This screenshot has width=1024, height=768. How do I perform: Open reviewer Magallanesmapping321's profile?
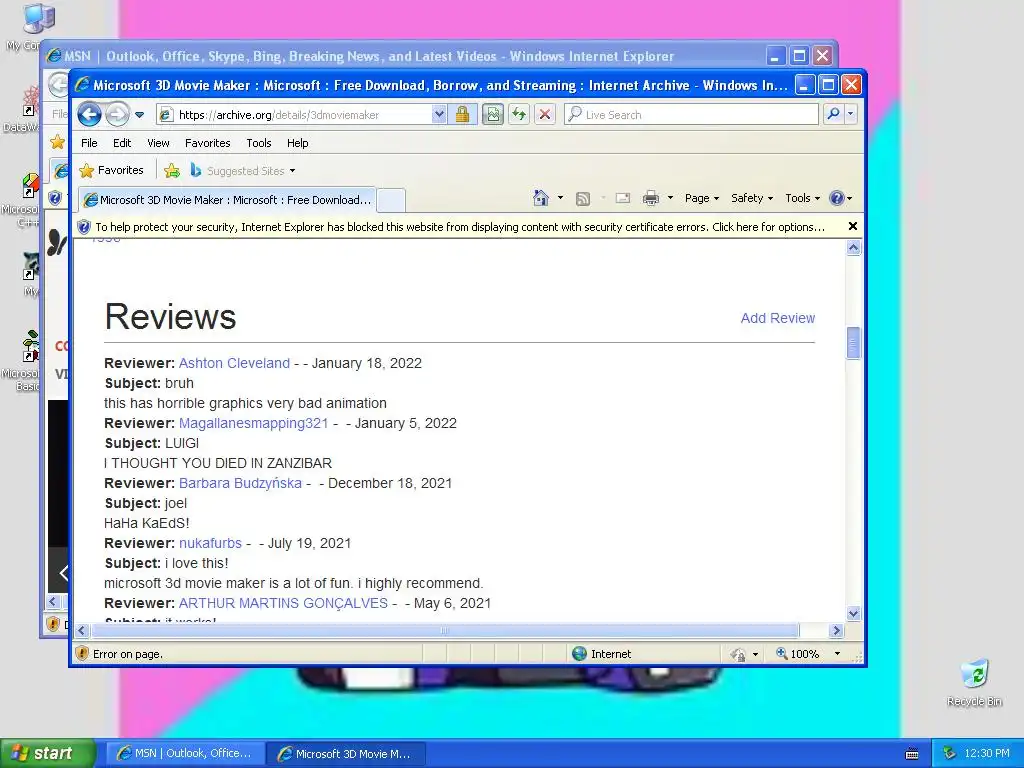tap(253, 423)
